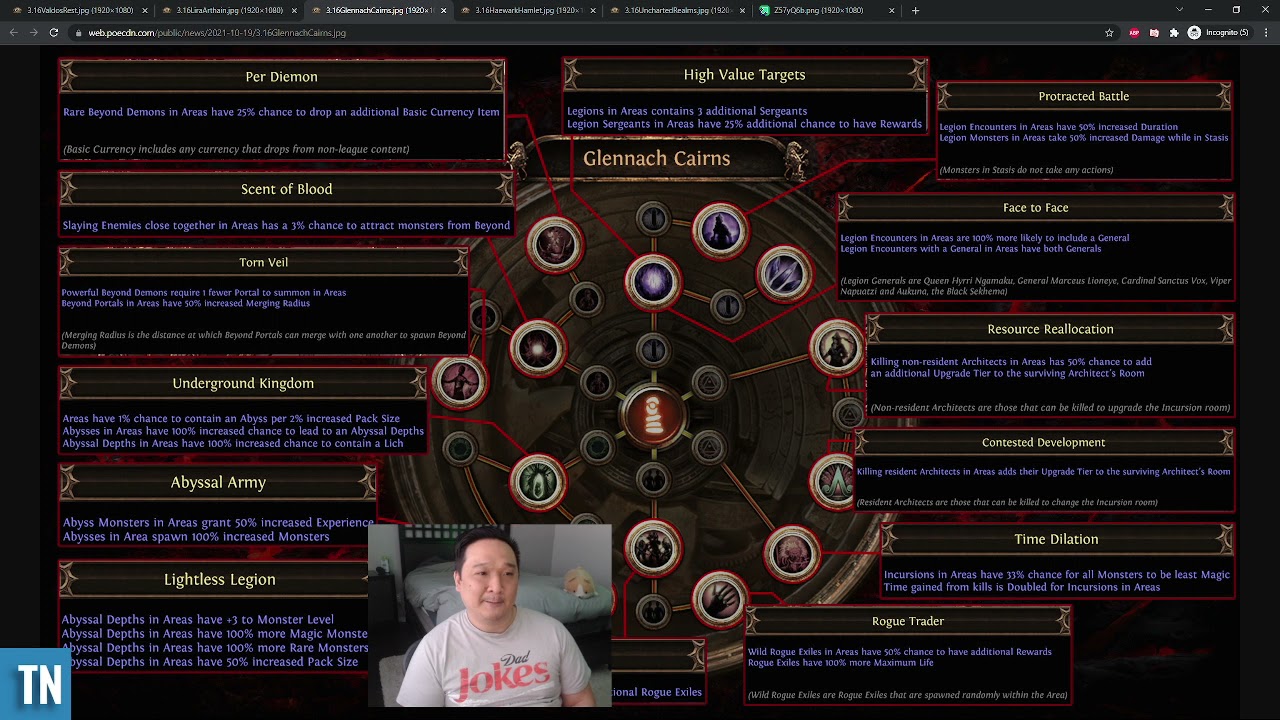Click the Lightless Legion heading

tap(219, 579)
